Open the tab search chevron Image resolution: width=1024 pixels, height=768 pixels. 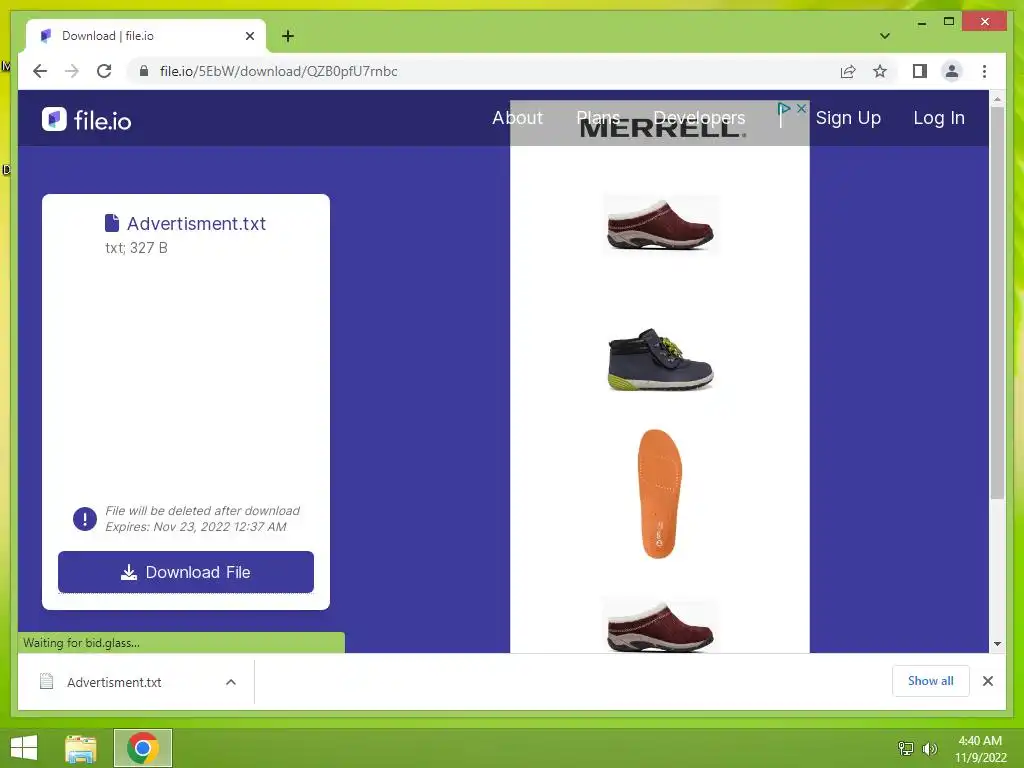tap(884, 36)
